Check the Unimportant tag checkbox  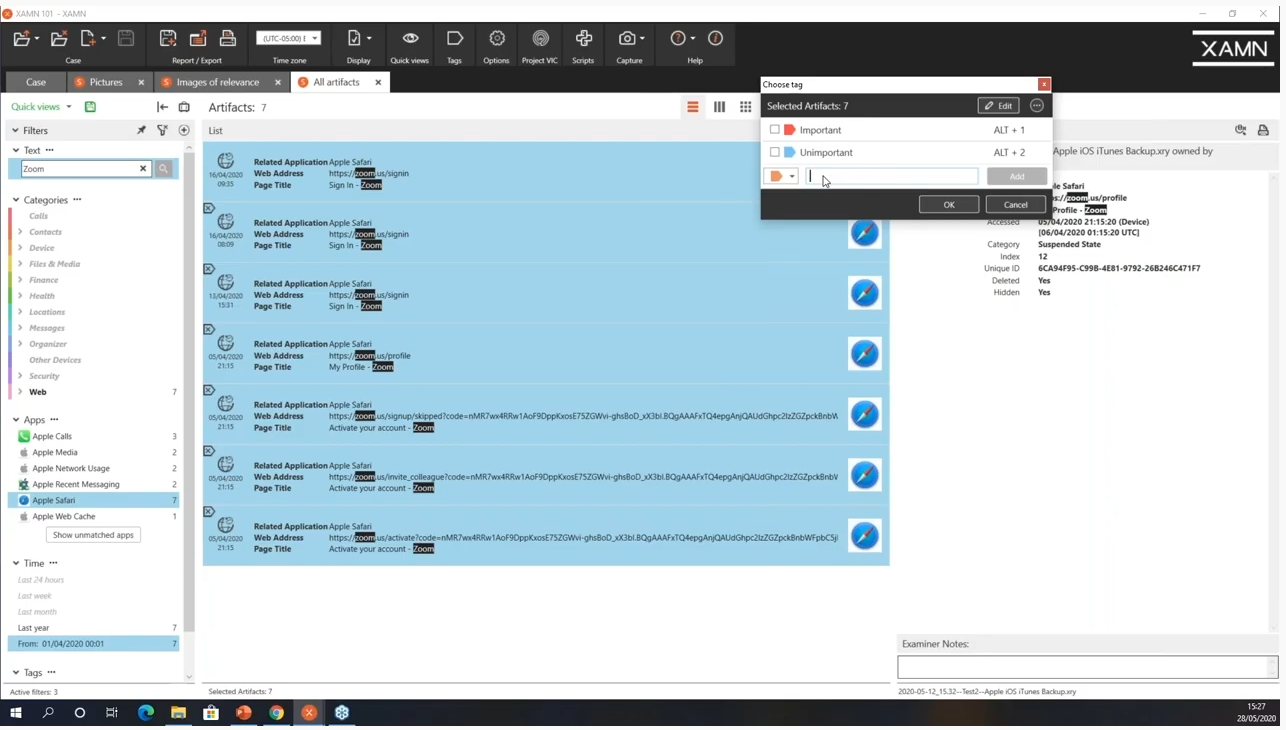[x=775, y=153]
